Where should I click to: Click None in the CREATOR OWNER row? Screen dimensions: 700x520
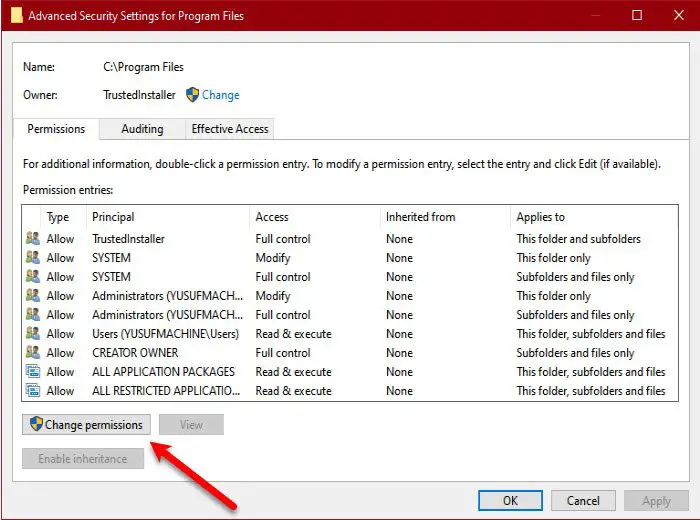pyautogui.click(x=399, y=353)
